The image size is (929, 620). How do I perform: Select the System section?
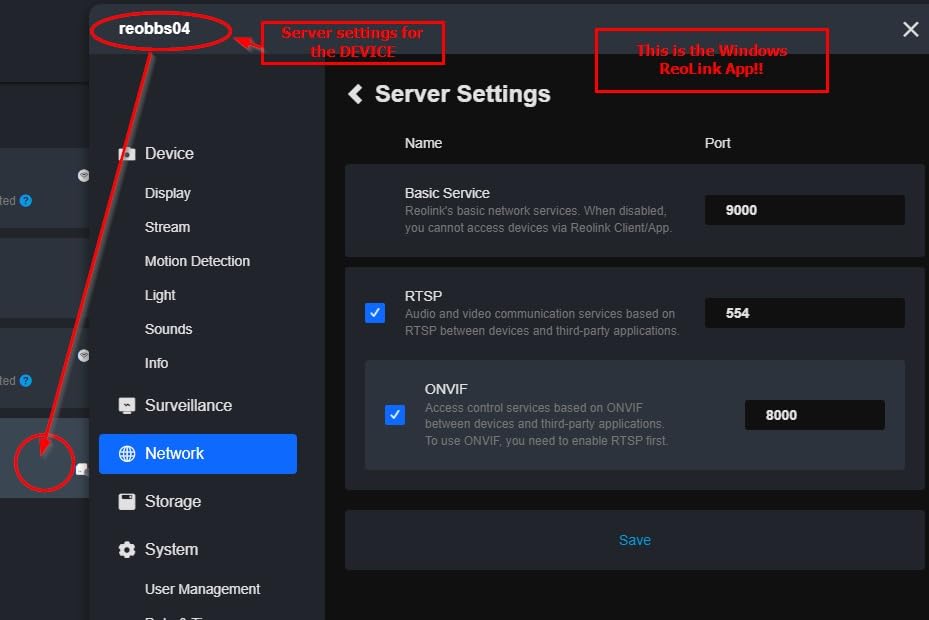172,549
